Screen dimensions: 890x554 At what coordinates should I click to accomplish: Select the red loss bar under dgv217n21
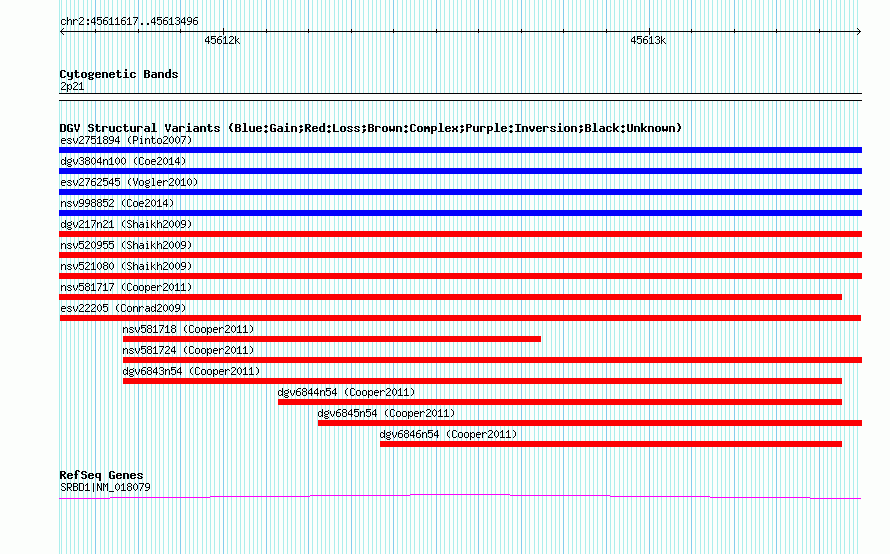pos(460,234)
